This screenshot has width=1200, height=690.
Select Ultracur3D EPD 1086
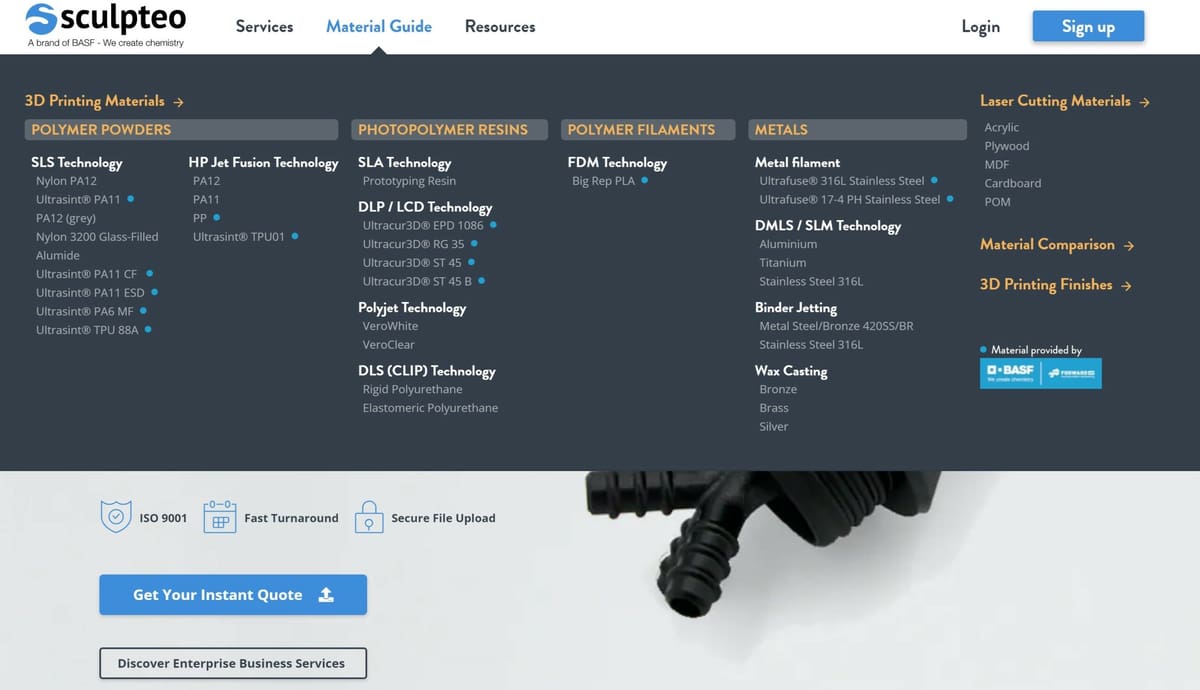pos(423,226)
